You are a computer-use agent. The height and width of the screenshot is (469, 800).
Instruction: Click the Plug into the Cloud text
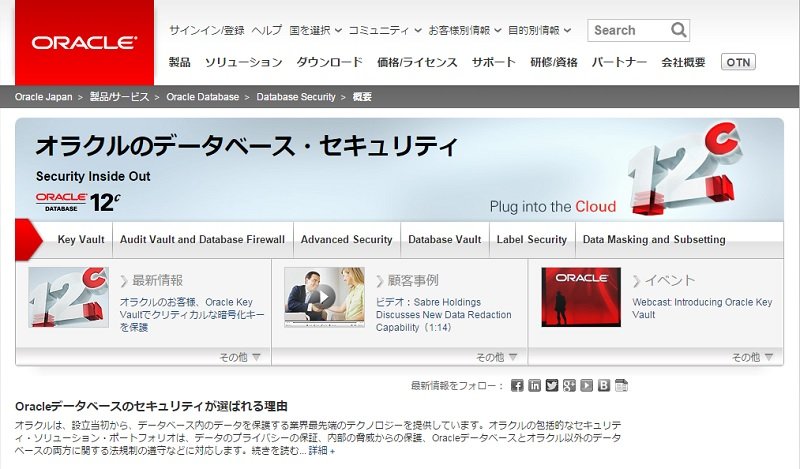point(553,206)
